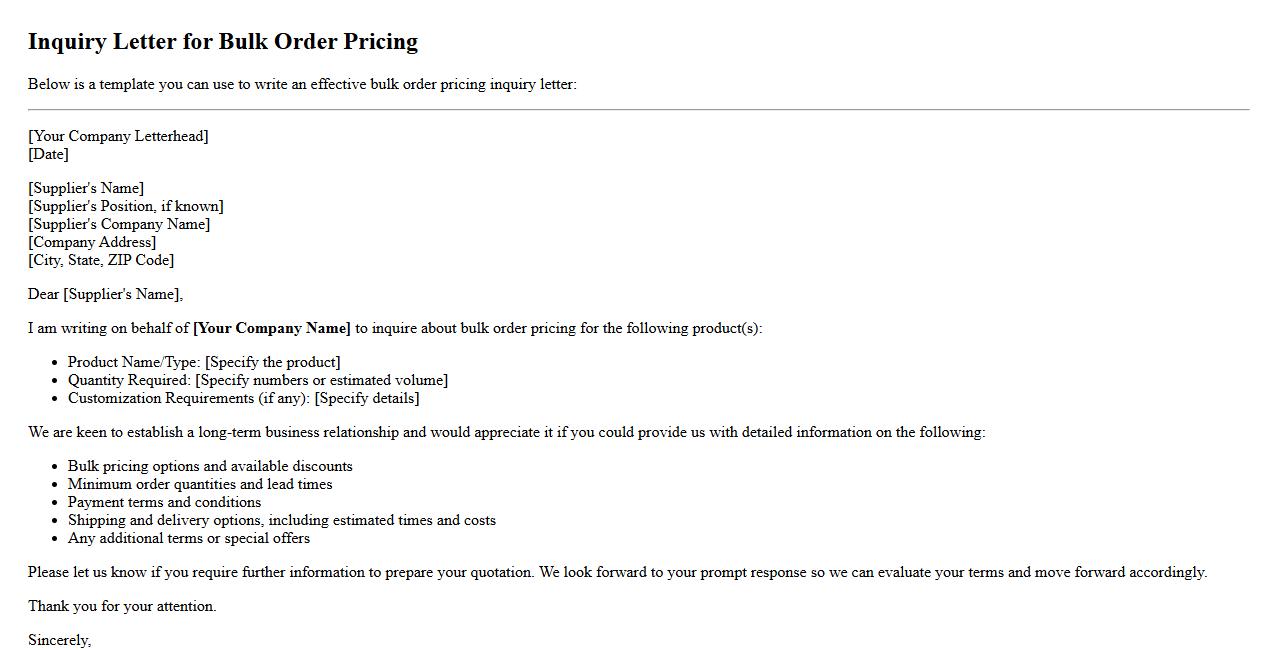
Task: Click the "Payment terms and conditions" bullet
Action: tap(164, 502)
